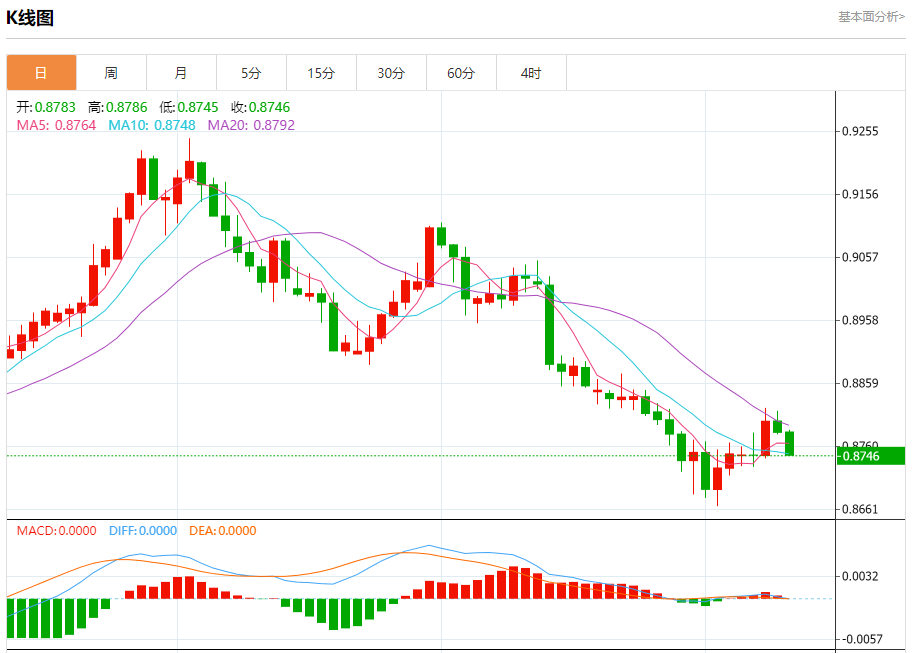Image resolution: width=913 pixels, height=653 pixels.
Task: Click the MACD value label
Action: [x=56, y=531]
